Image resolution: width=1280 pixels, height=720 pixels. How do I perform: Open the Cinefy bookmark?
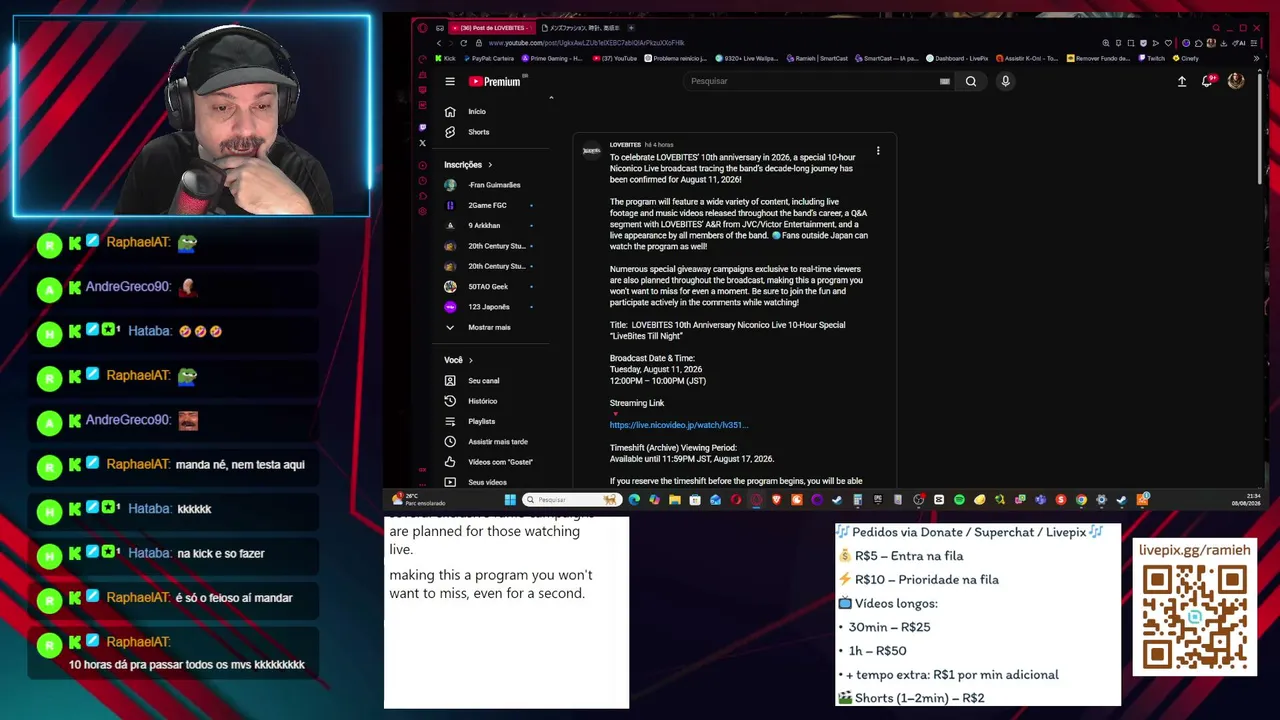click(x=1185, y=58)
